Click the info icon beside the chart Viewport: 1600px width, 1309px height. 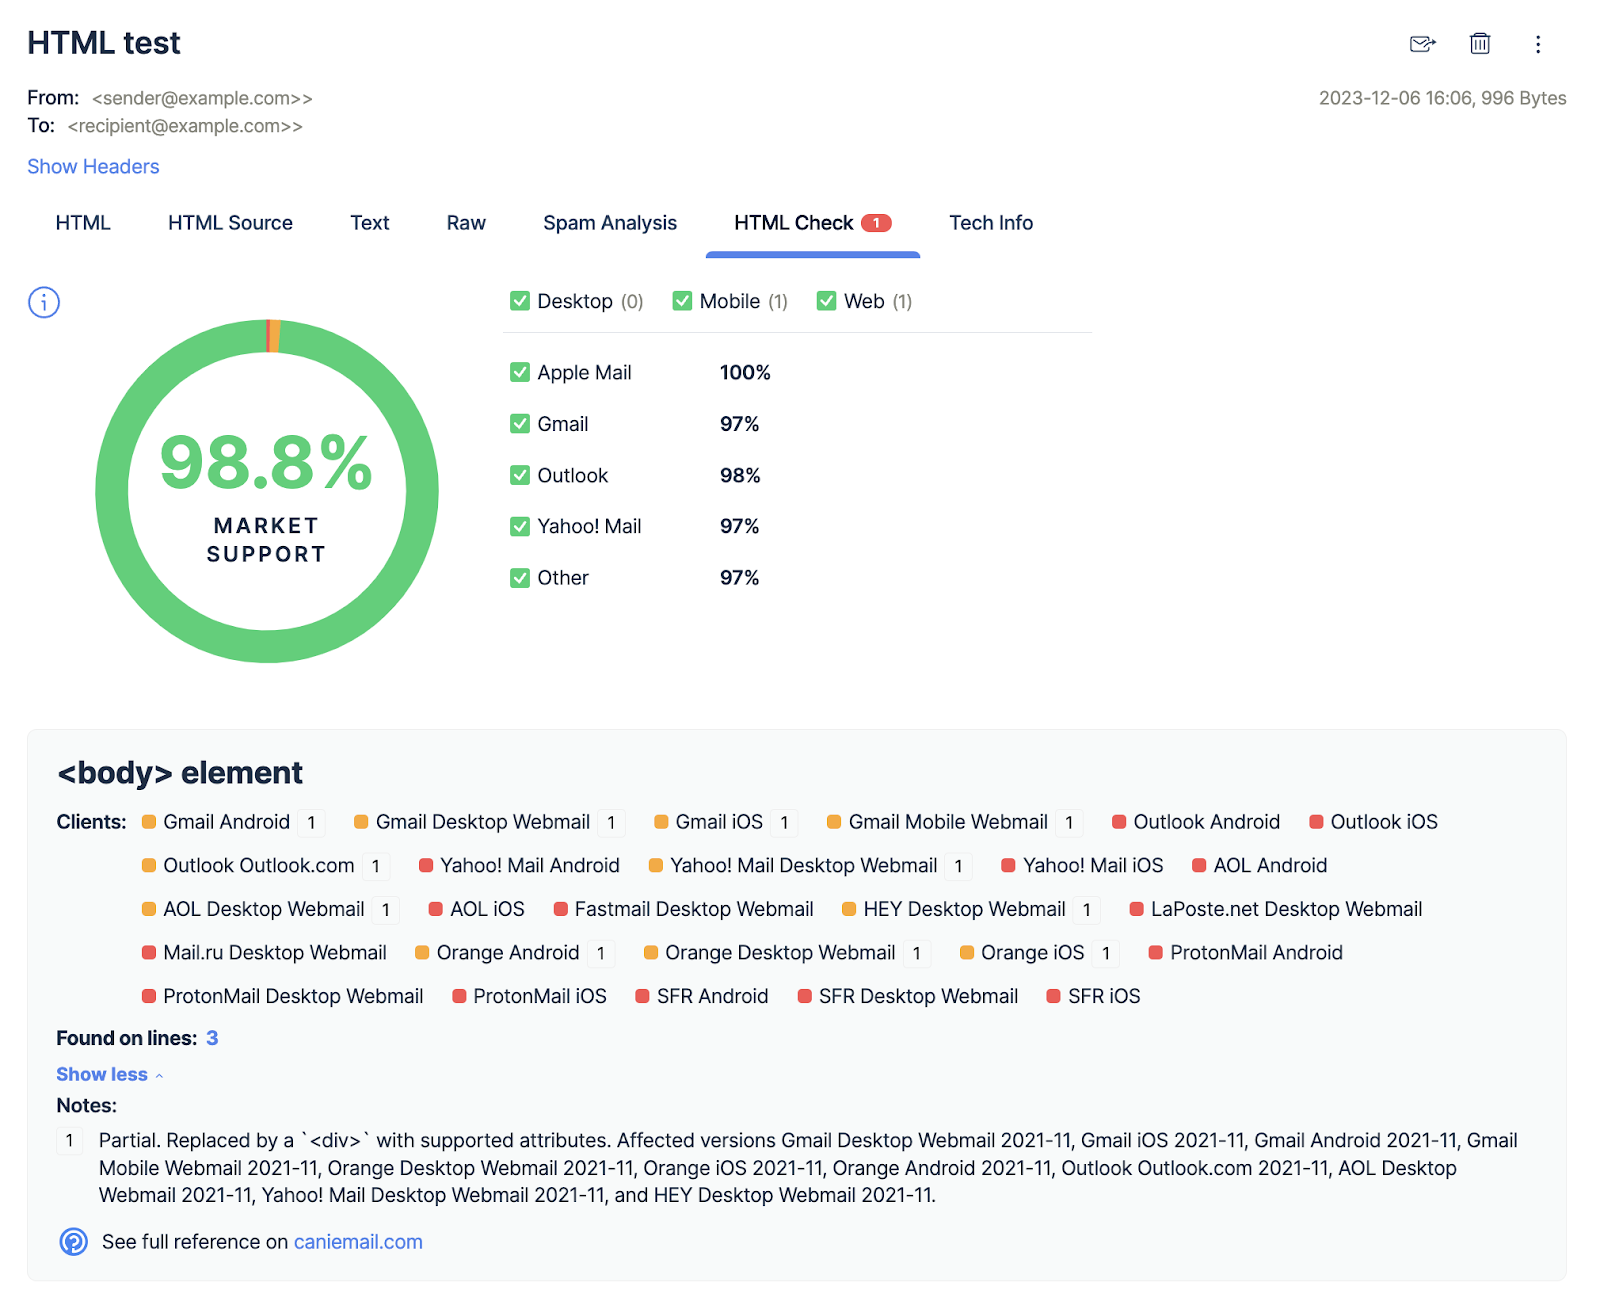tap(44, 302)
